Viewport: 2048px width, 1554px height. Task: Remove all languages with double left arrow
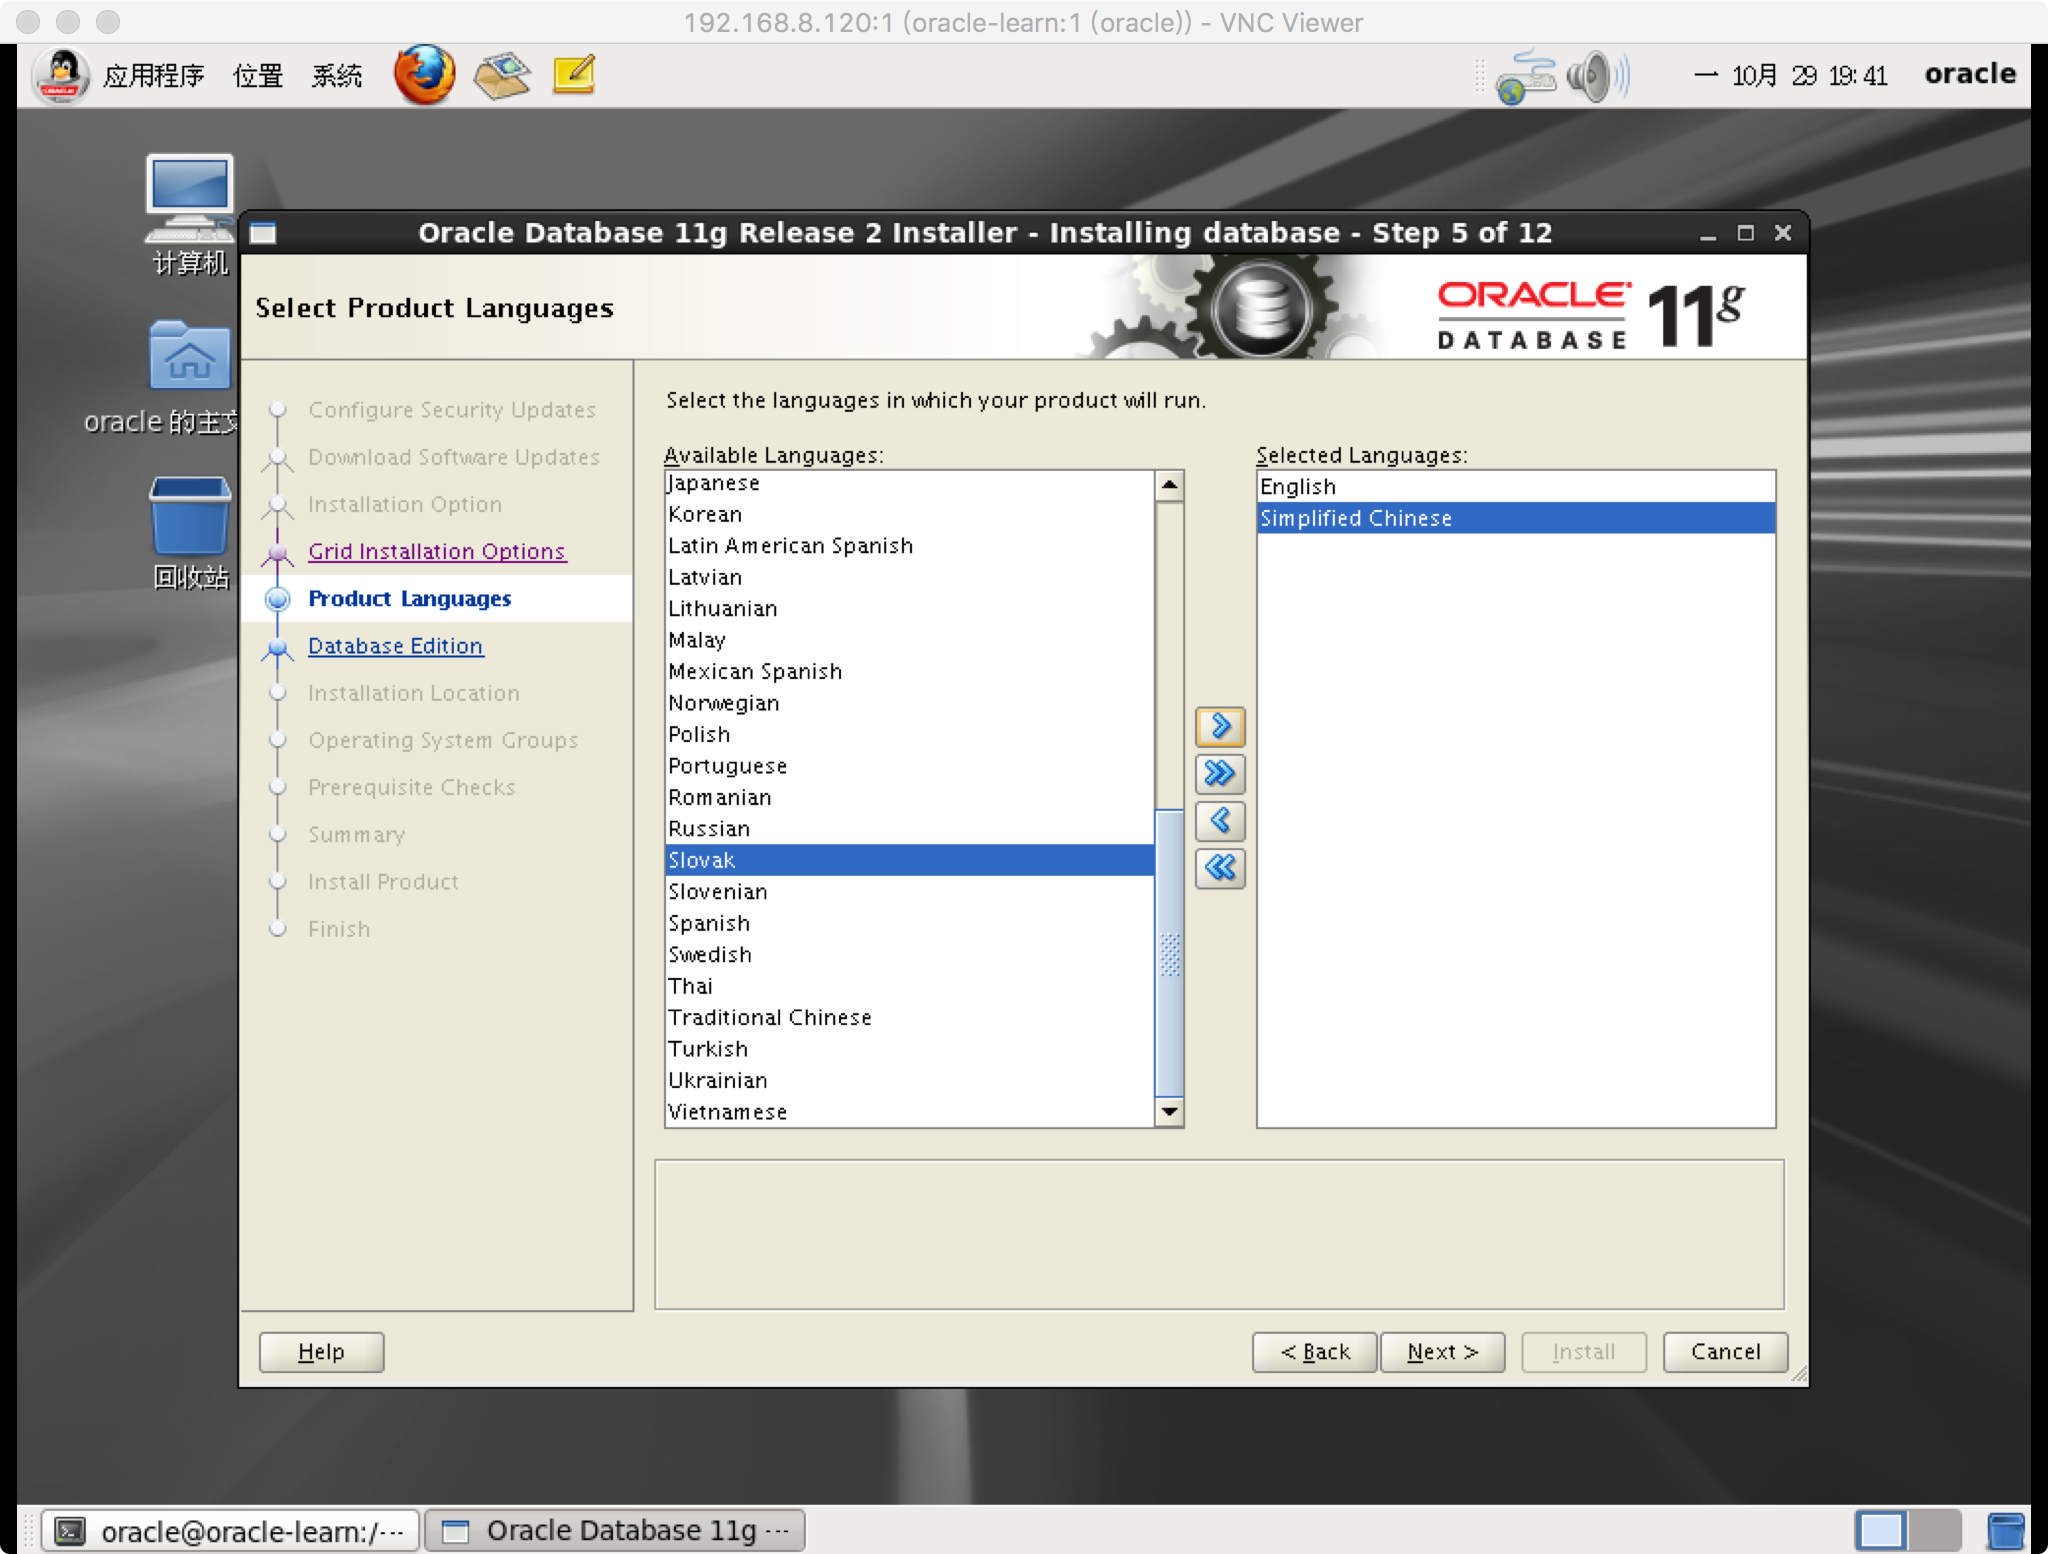(x=1219, y=868)
